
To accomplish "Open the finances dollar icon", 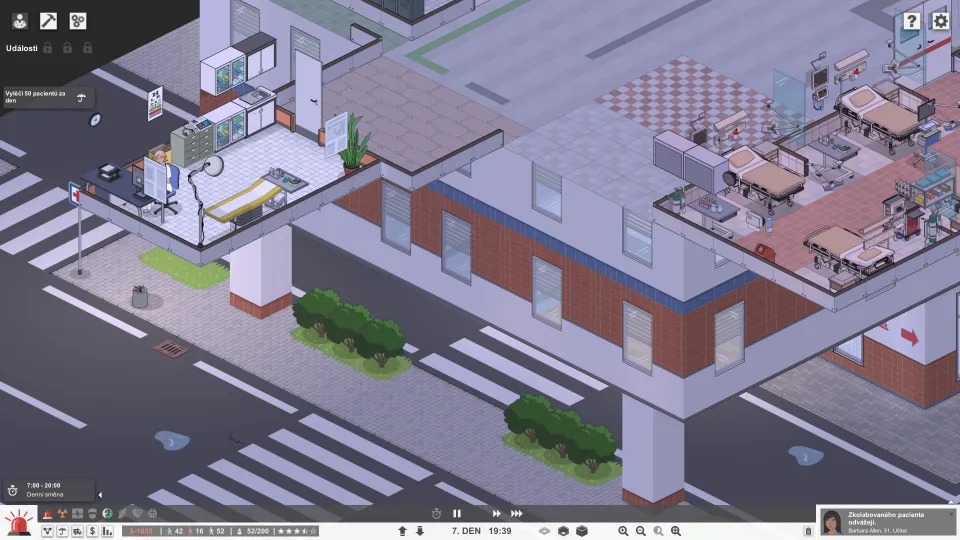I will click(92, 531).
